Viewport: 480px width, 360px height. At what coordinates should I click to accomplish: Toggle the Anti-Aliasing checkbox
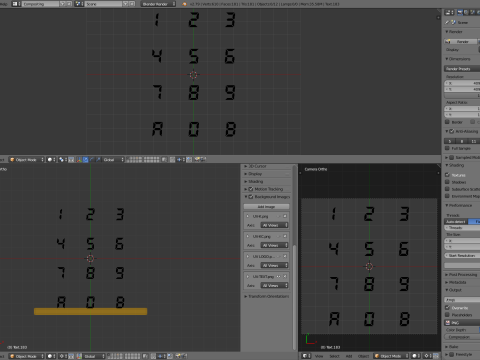[452, 131]
